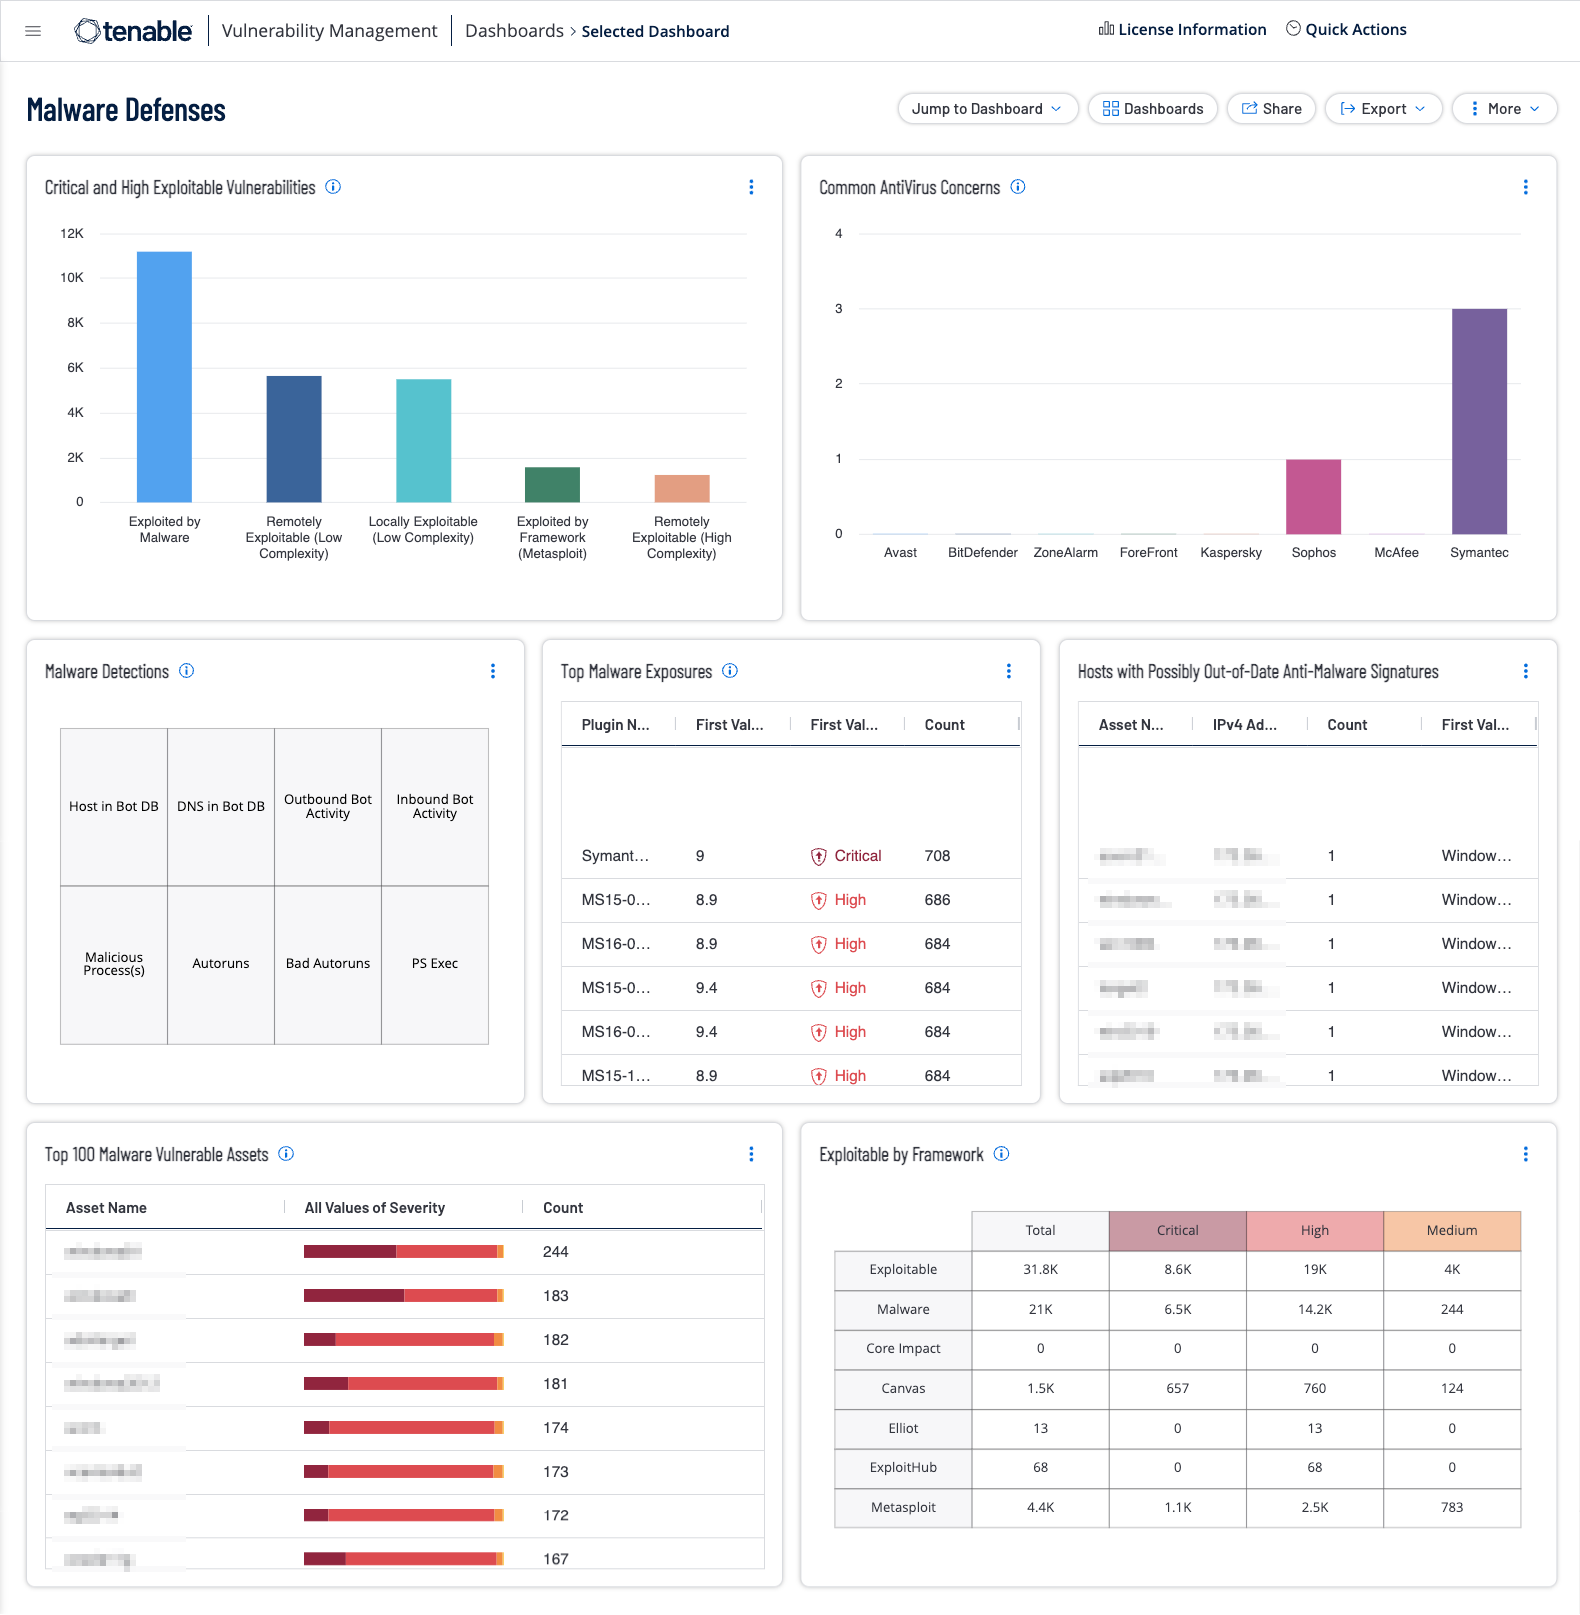Expand the More options dropdown
This screenshot has width=1580, height=1615.
(x=1504, y=109)
